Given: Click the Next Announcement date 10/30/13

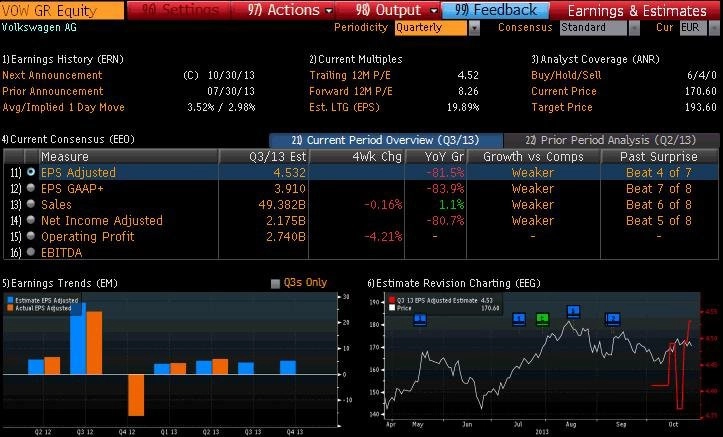Looking at the screenshot, I should click(x=231, y=75).
